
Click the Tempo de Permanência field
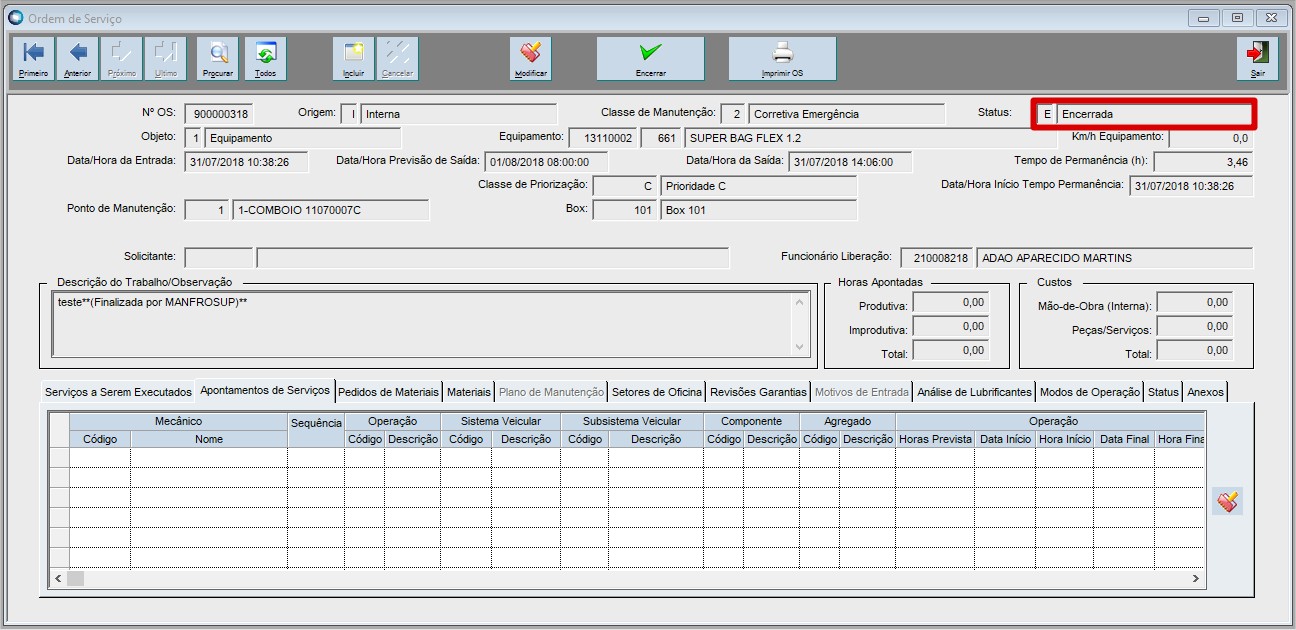click(x=1203, y=162)
